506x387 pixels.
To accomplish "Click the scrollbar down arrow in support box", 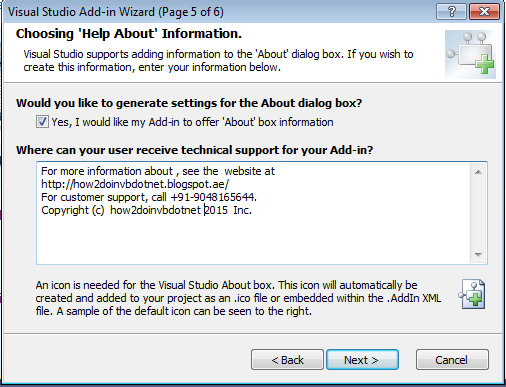I will [478, 255].
